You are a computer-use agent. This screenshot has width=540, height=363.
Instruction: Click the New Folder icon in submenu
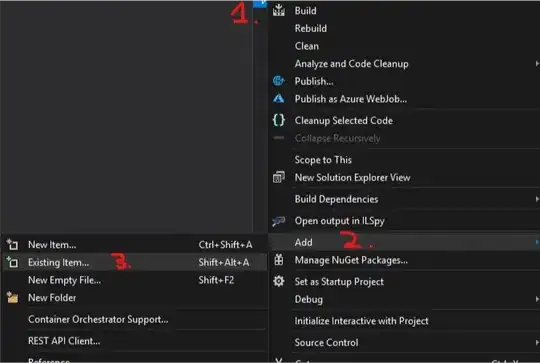click(x=12, y=298)
